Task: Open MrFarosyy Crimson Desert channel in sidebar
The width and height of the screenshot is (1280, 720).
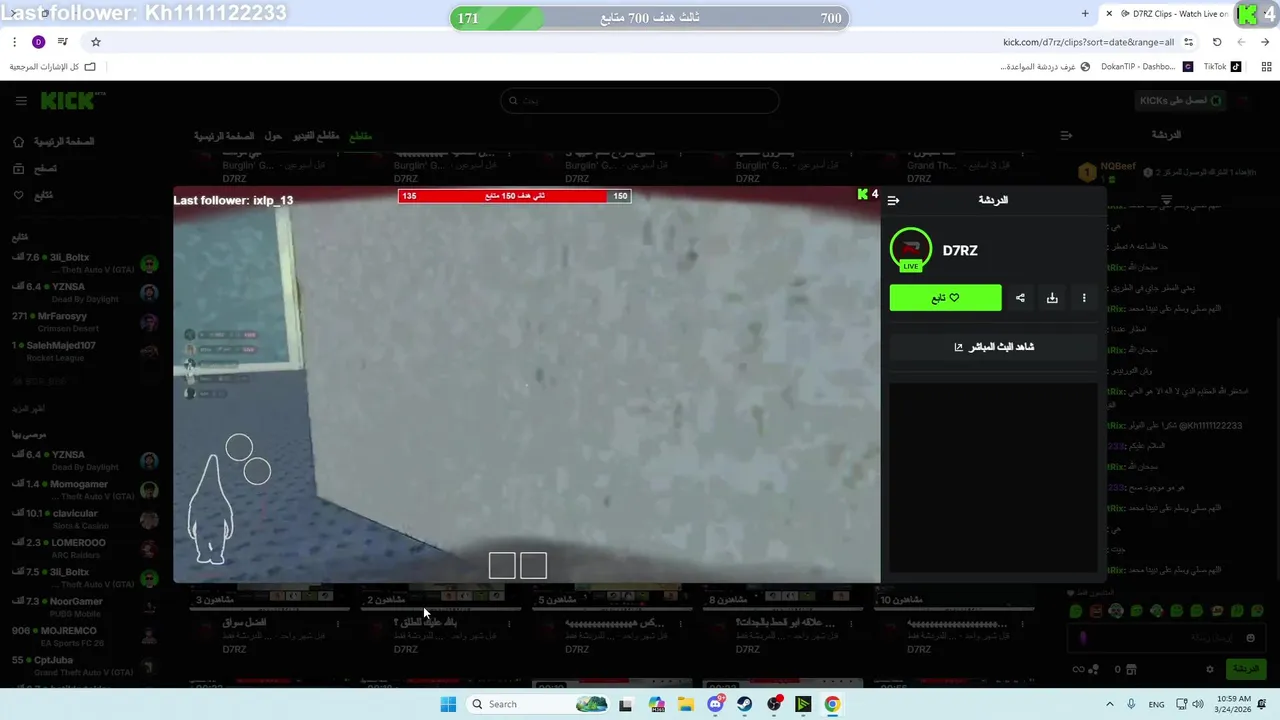Action: tap(85, 323)
